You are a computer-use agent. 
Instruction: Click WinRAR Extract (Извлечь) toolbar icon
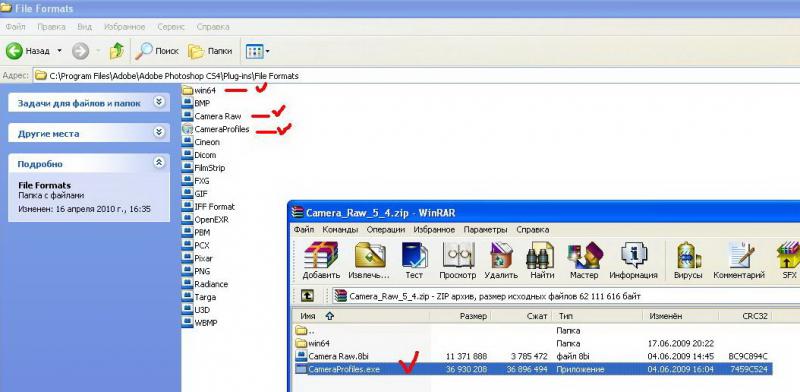pyautogui.click(x=368, y=260)
